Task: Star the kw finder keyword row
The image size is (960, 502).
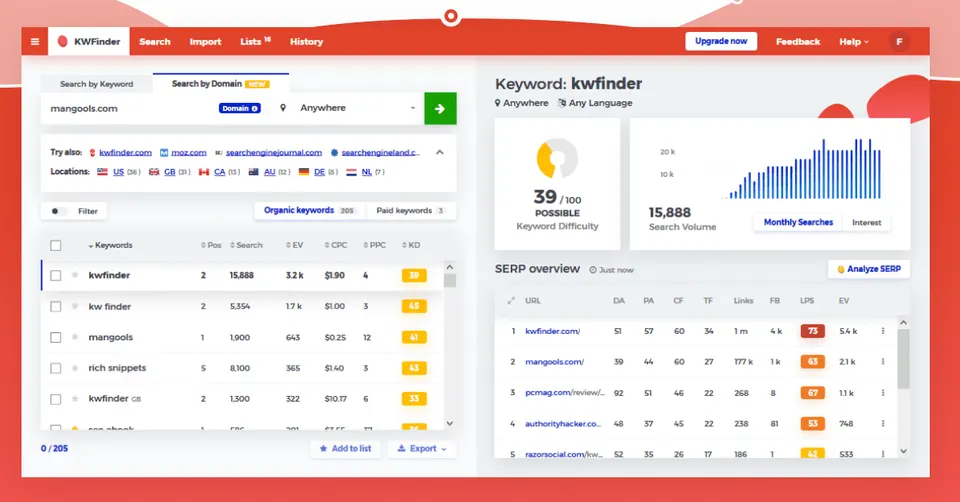Action: (x=75, y=306)
